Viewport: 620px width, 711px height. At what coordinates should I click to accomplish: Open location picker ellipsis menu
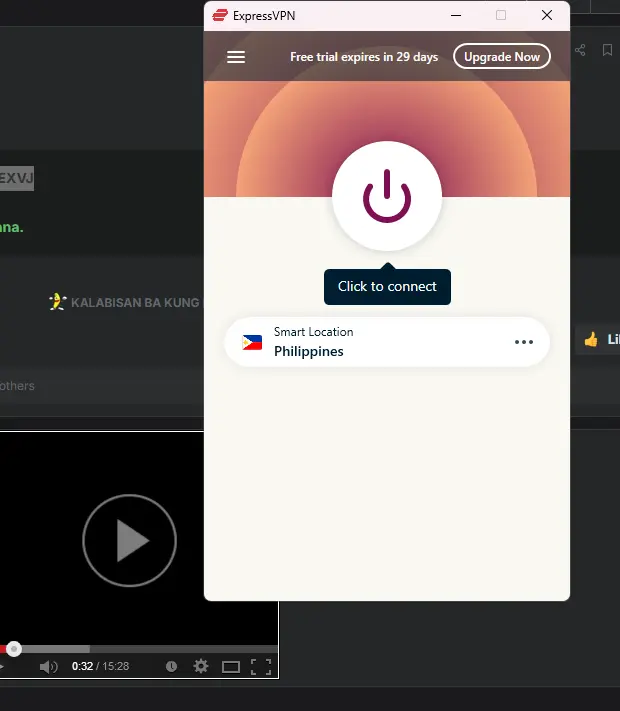pyautogui.click(x=524, y=342)
